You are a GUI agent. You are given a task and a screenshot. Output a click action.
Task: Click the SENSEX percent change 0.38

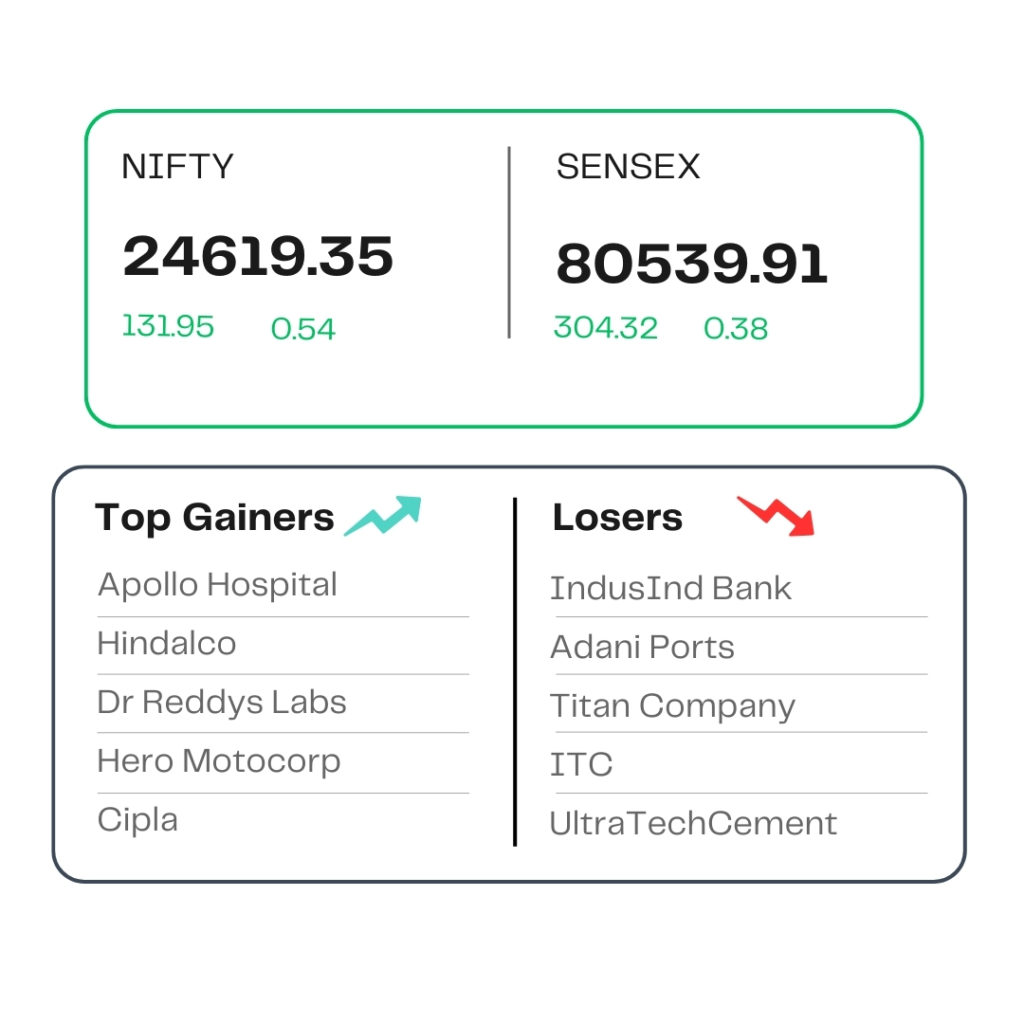(735, 328)
